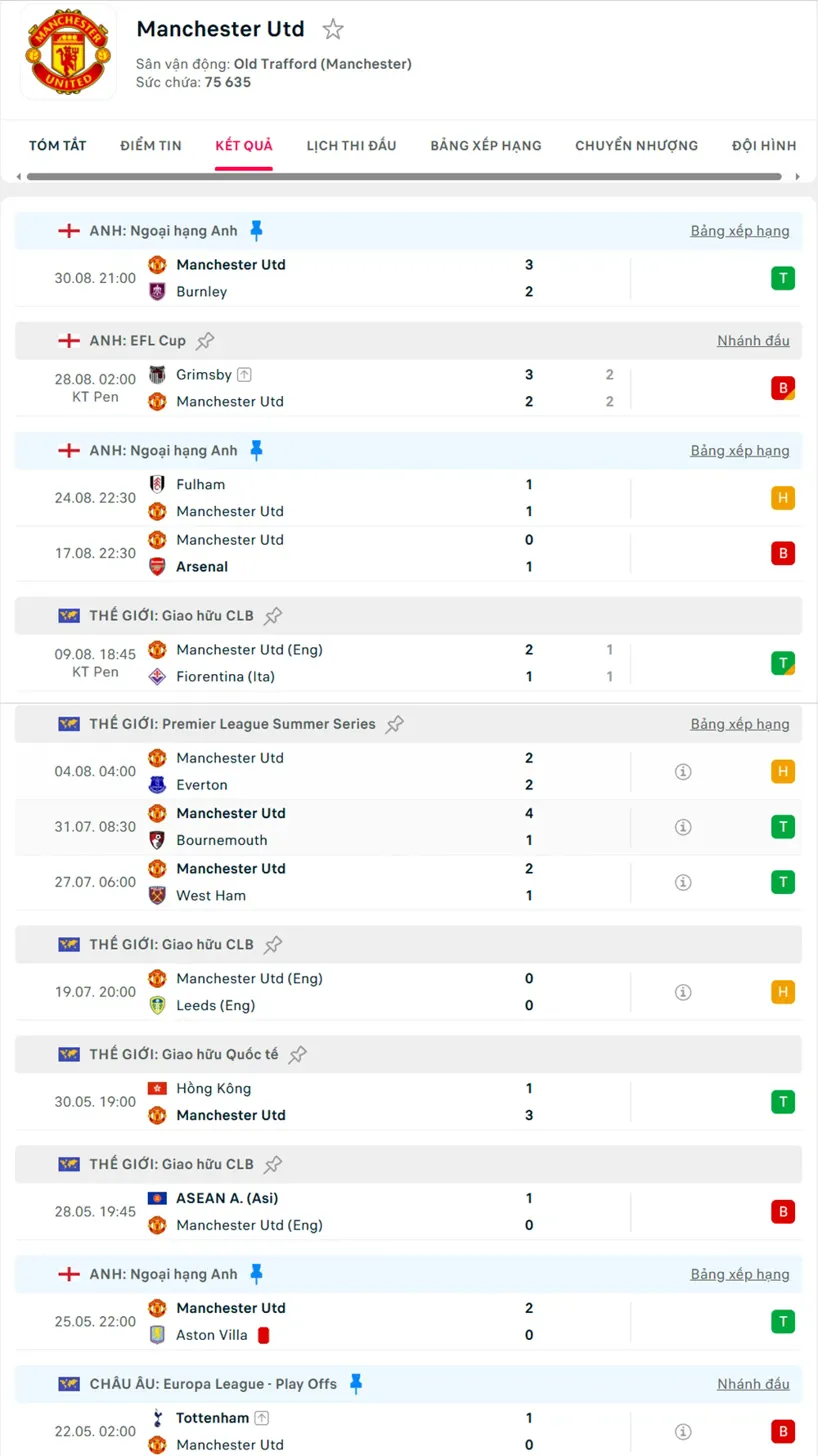
Task: Switch to the Lịch thi đấu tab
Action: point(351,146)
